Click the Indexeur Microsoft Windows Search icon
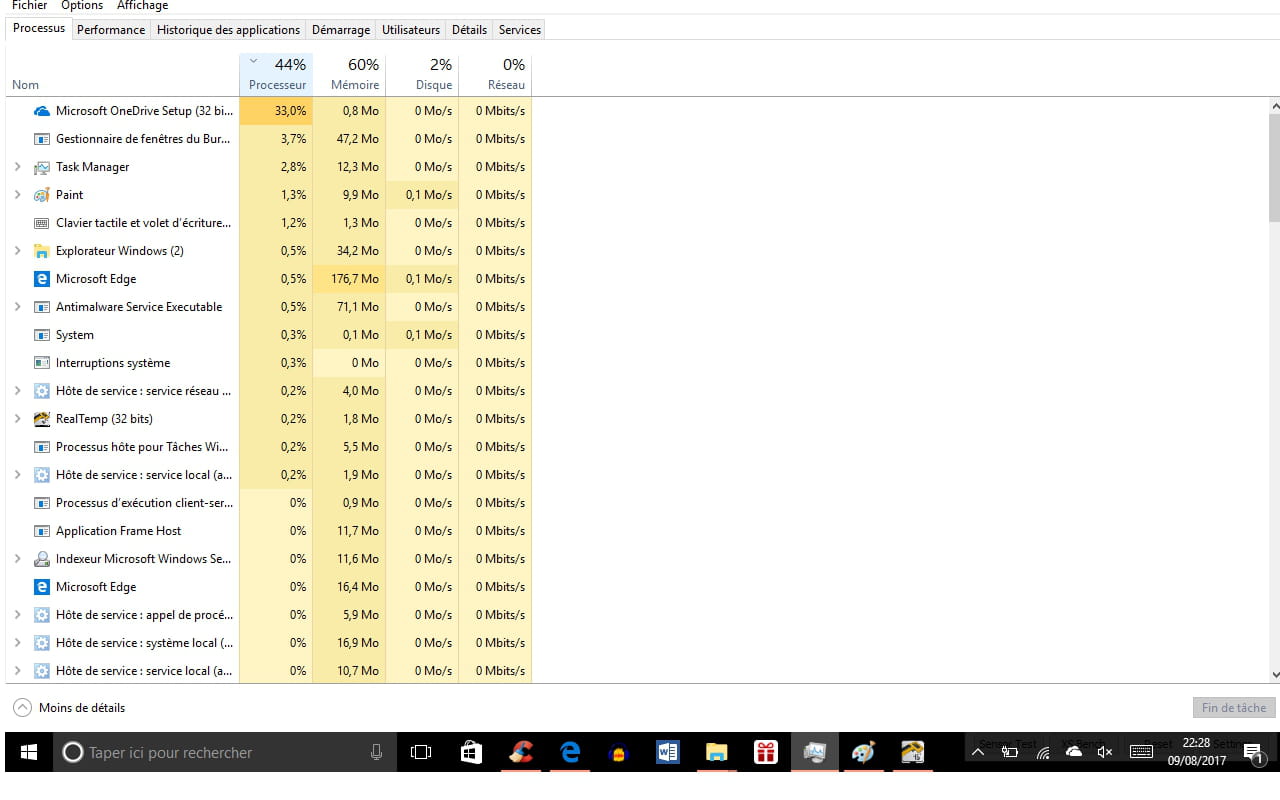Screen dimensions: 1280x800 pyautogui.click(x=42, y=559)
